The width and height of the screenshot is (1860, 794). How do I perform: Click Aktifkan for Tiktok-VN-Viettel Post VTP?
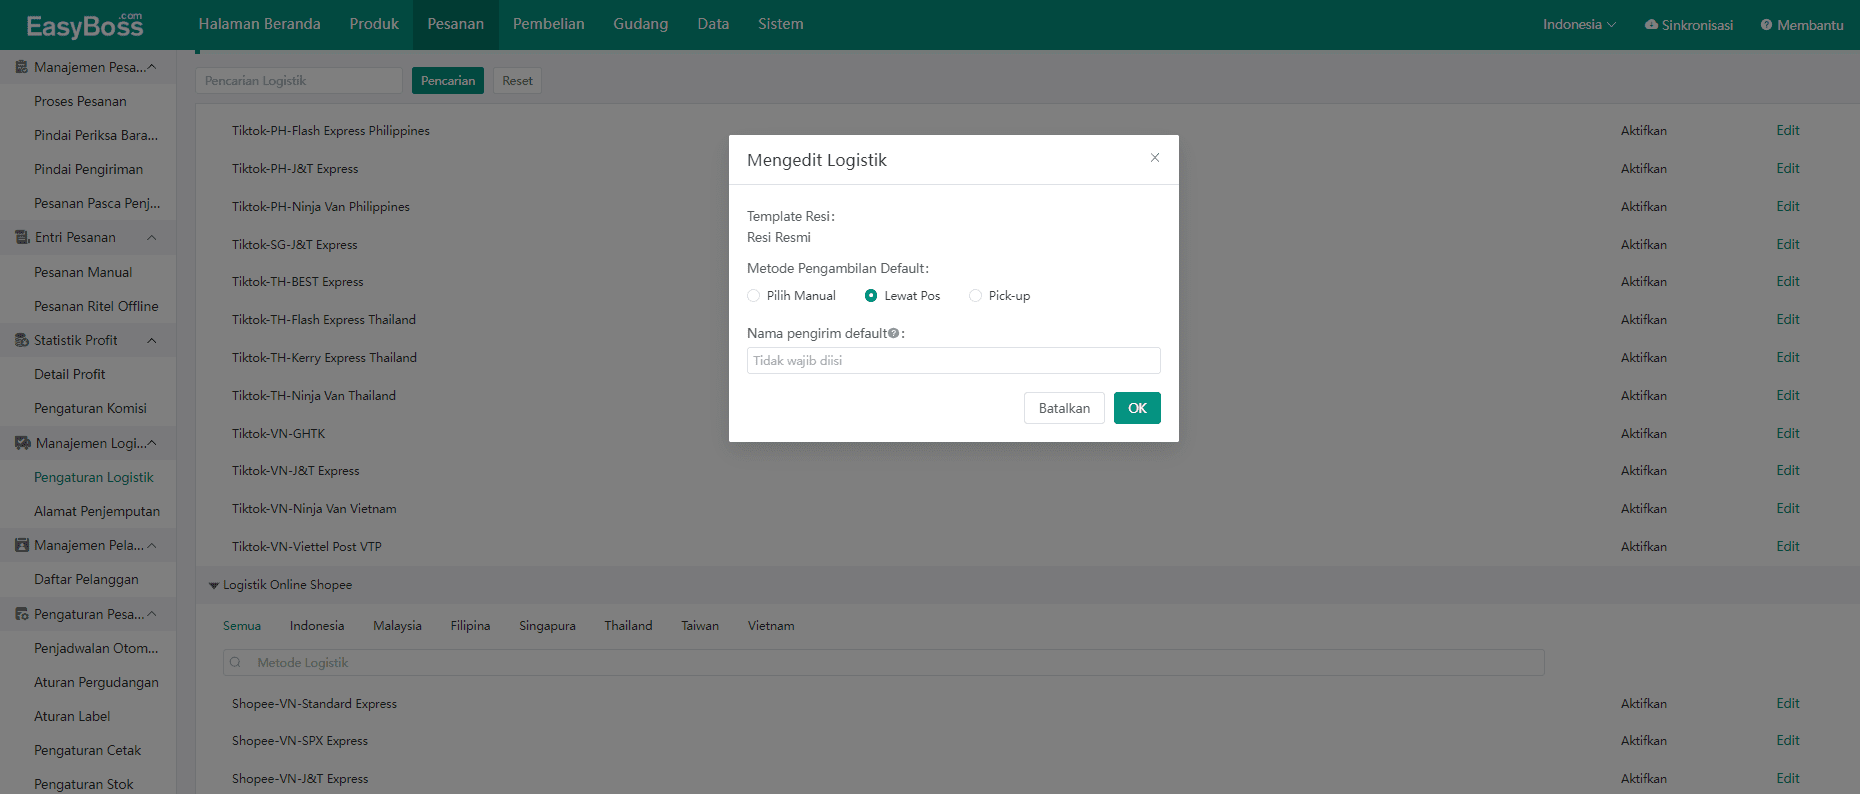coord(1644,547)
